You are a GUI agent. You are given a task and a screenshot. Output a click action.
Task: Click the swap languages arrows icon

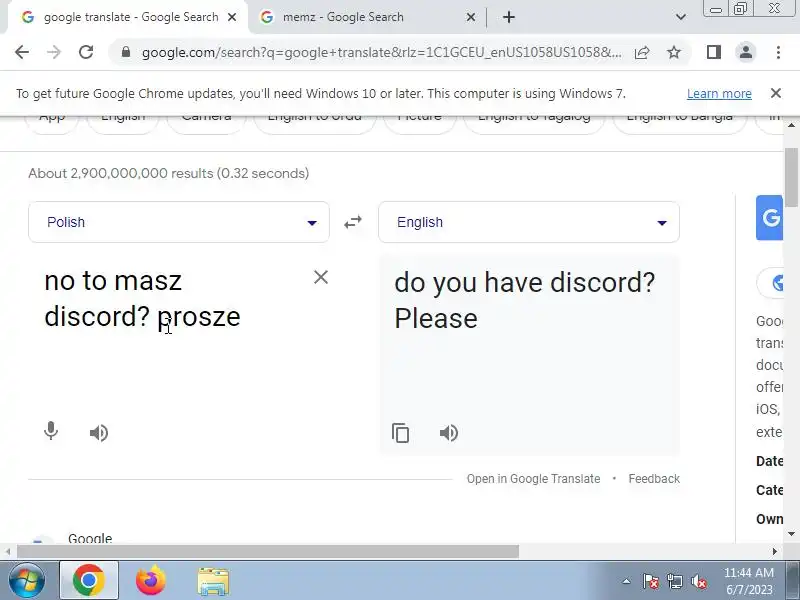point(353,222)
